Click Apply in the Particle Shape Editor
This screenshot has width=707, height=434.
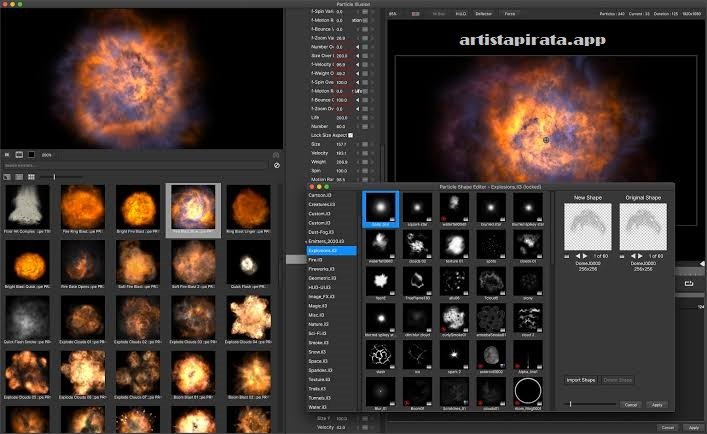click(657, 405)
